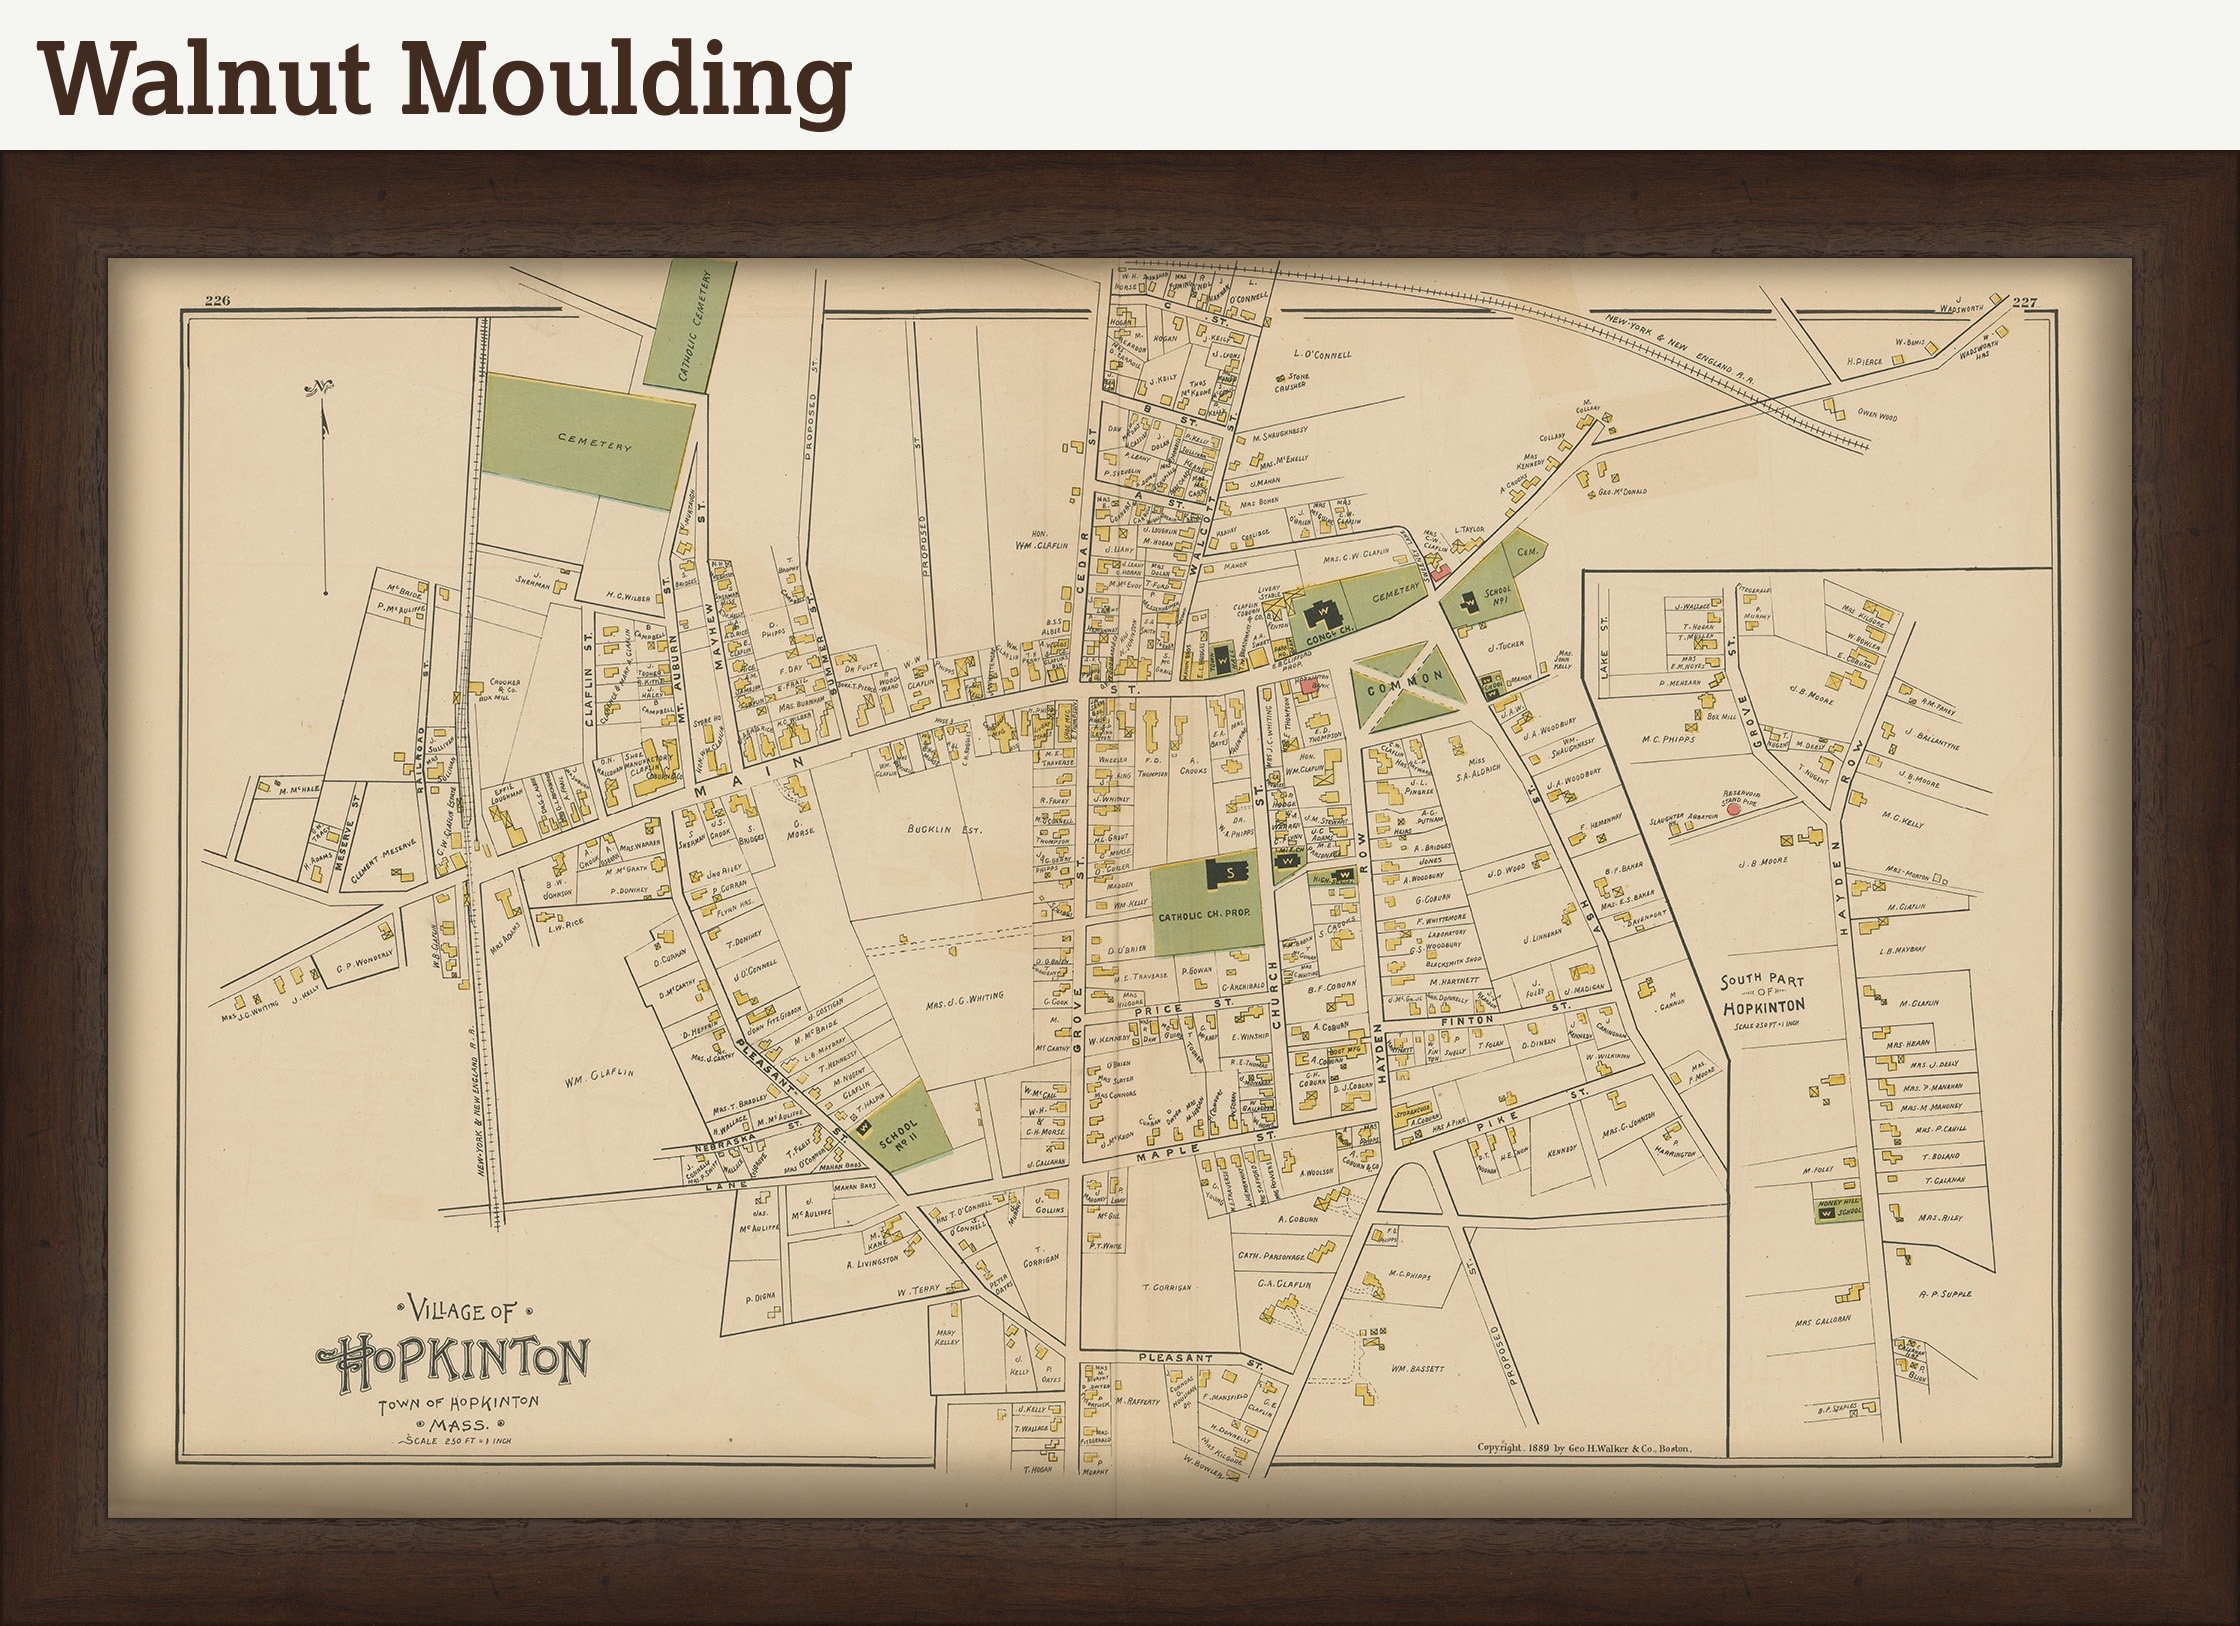The height and width of the screenshot is (1626, 2240).
Task: Click page number 227
Action: (2025, 303)
